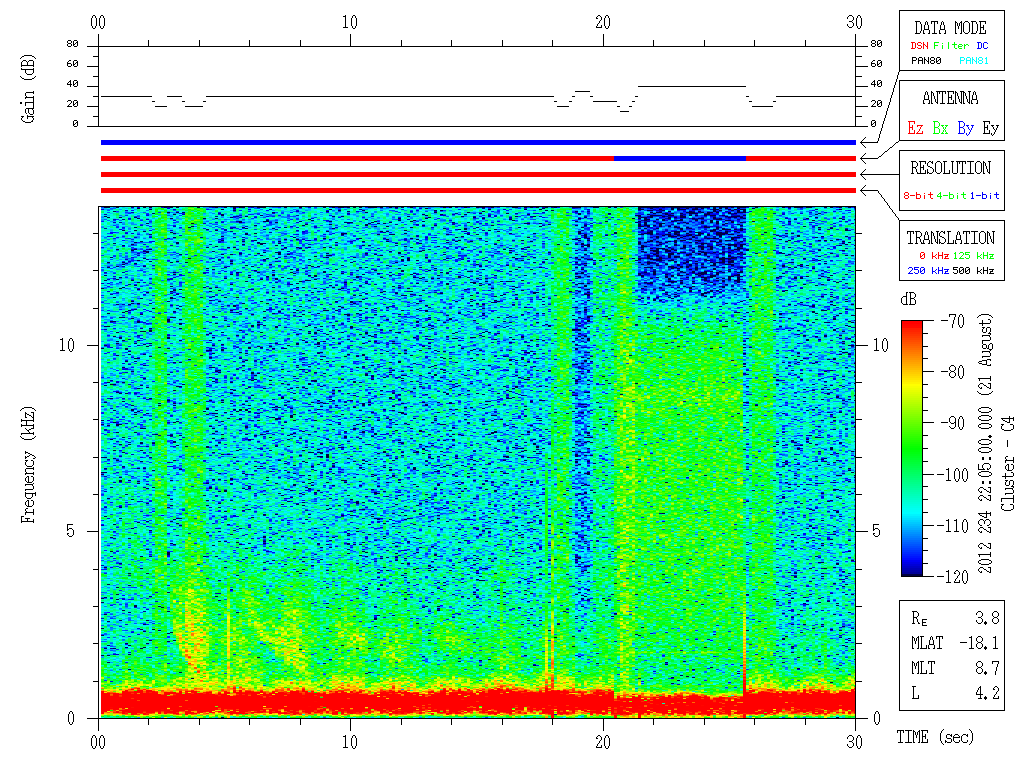This screenshot has width=1024, height=768.
Task: Select the black Ey antenna label
Action: [x=991, y=128]
